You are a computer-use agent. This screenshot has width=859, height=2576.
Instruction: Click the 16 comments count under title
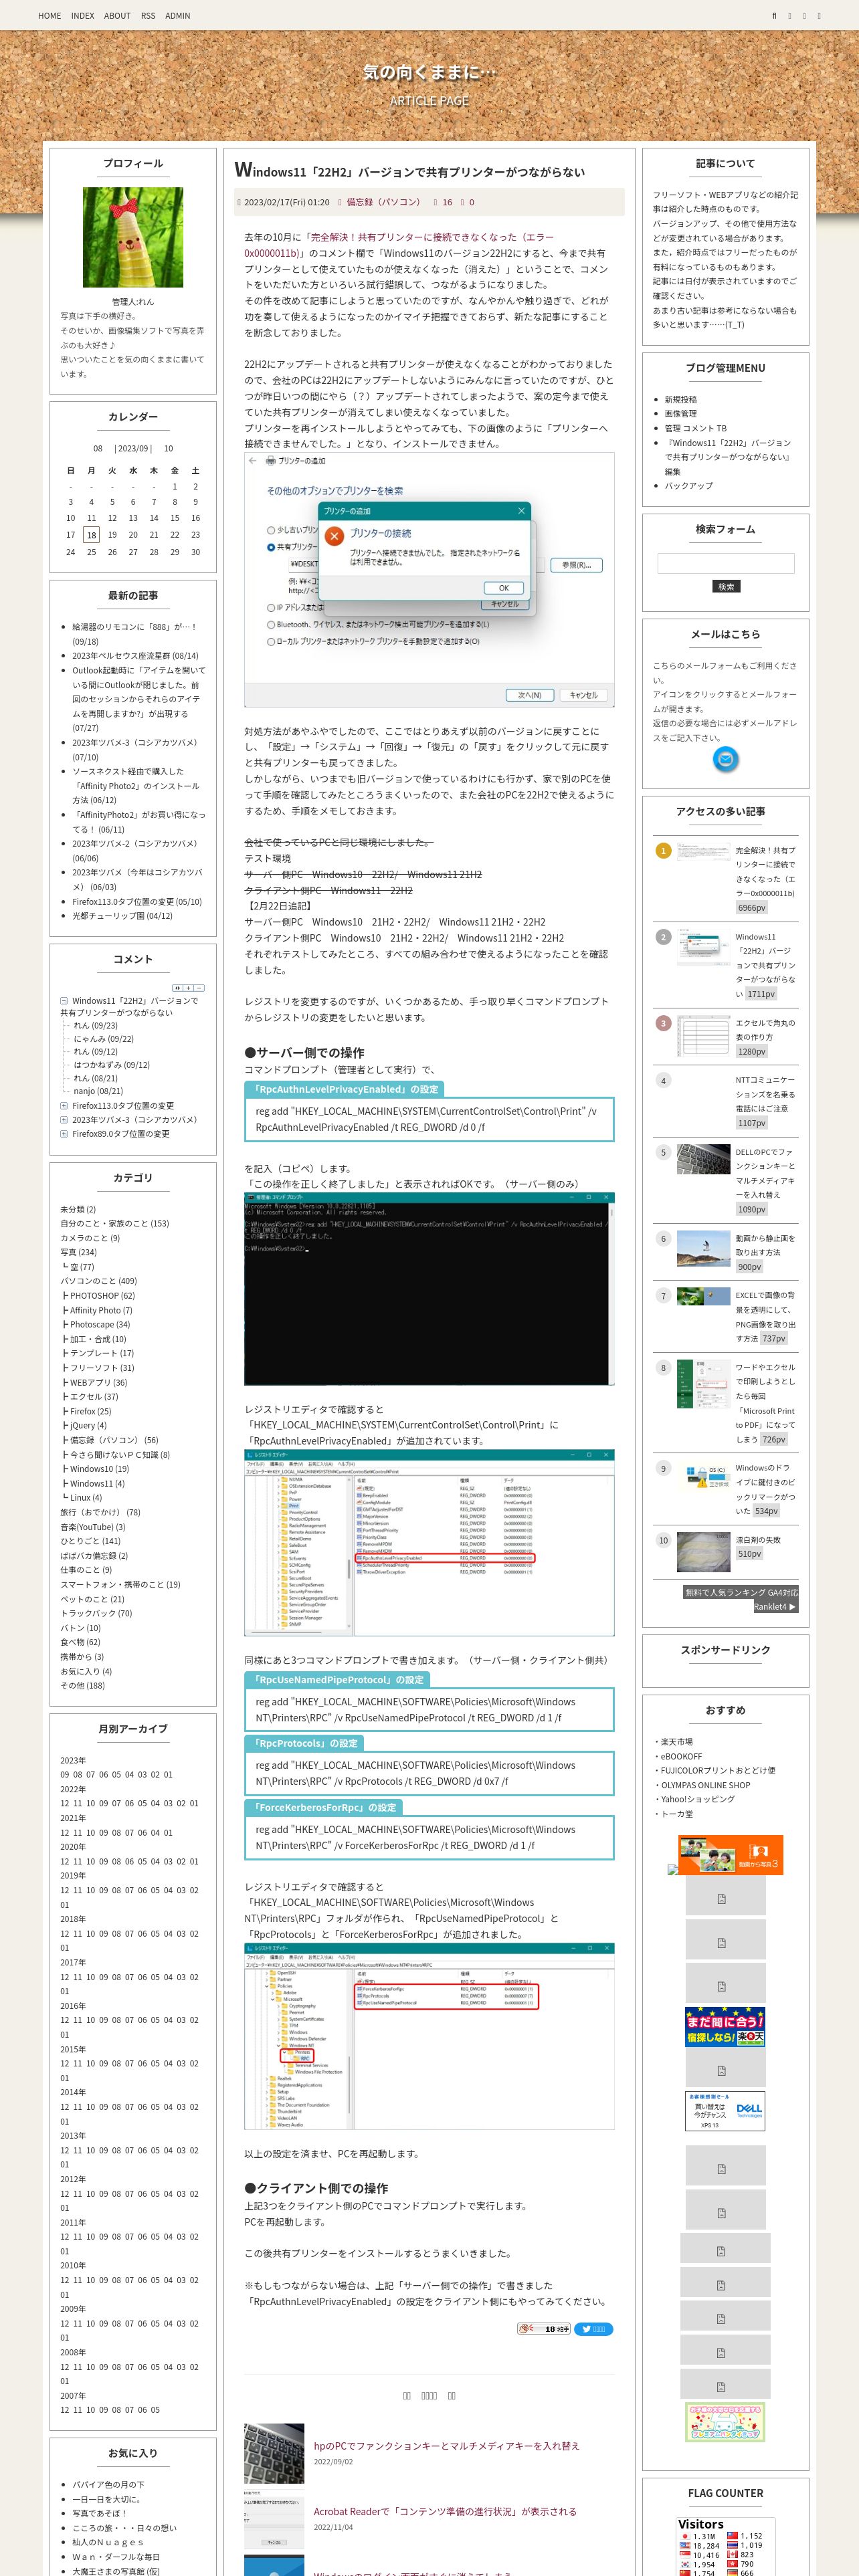[447, 202]
